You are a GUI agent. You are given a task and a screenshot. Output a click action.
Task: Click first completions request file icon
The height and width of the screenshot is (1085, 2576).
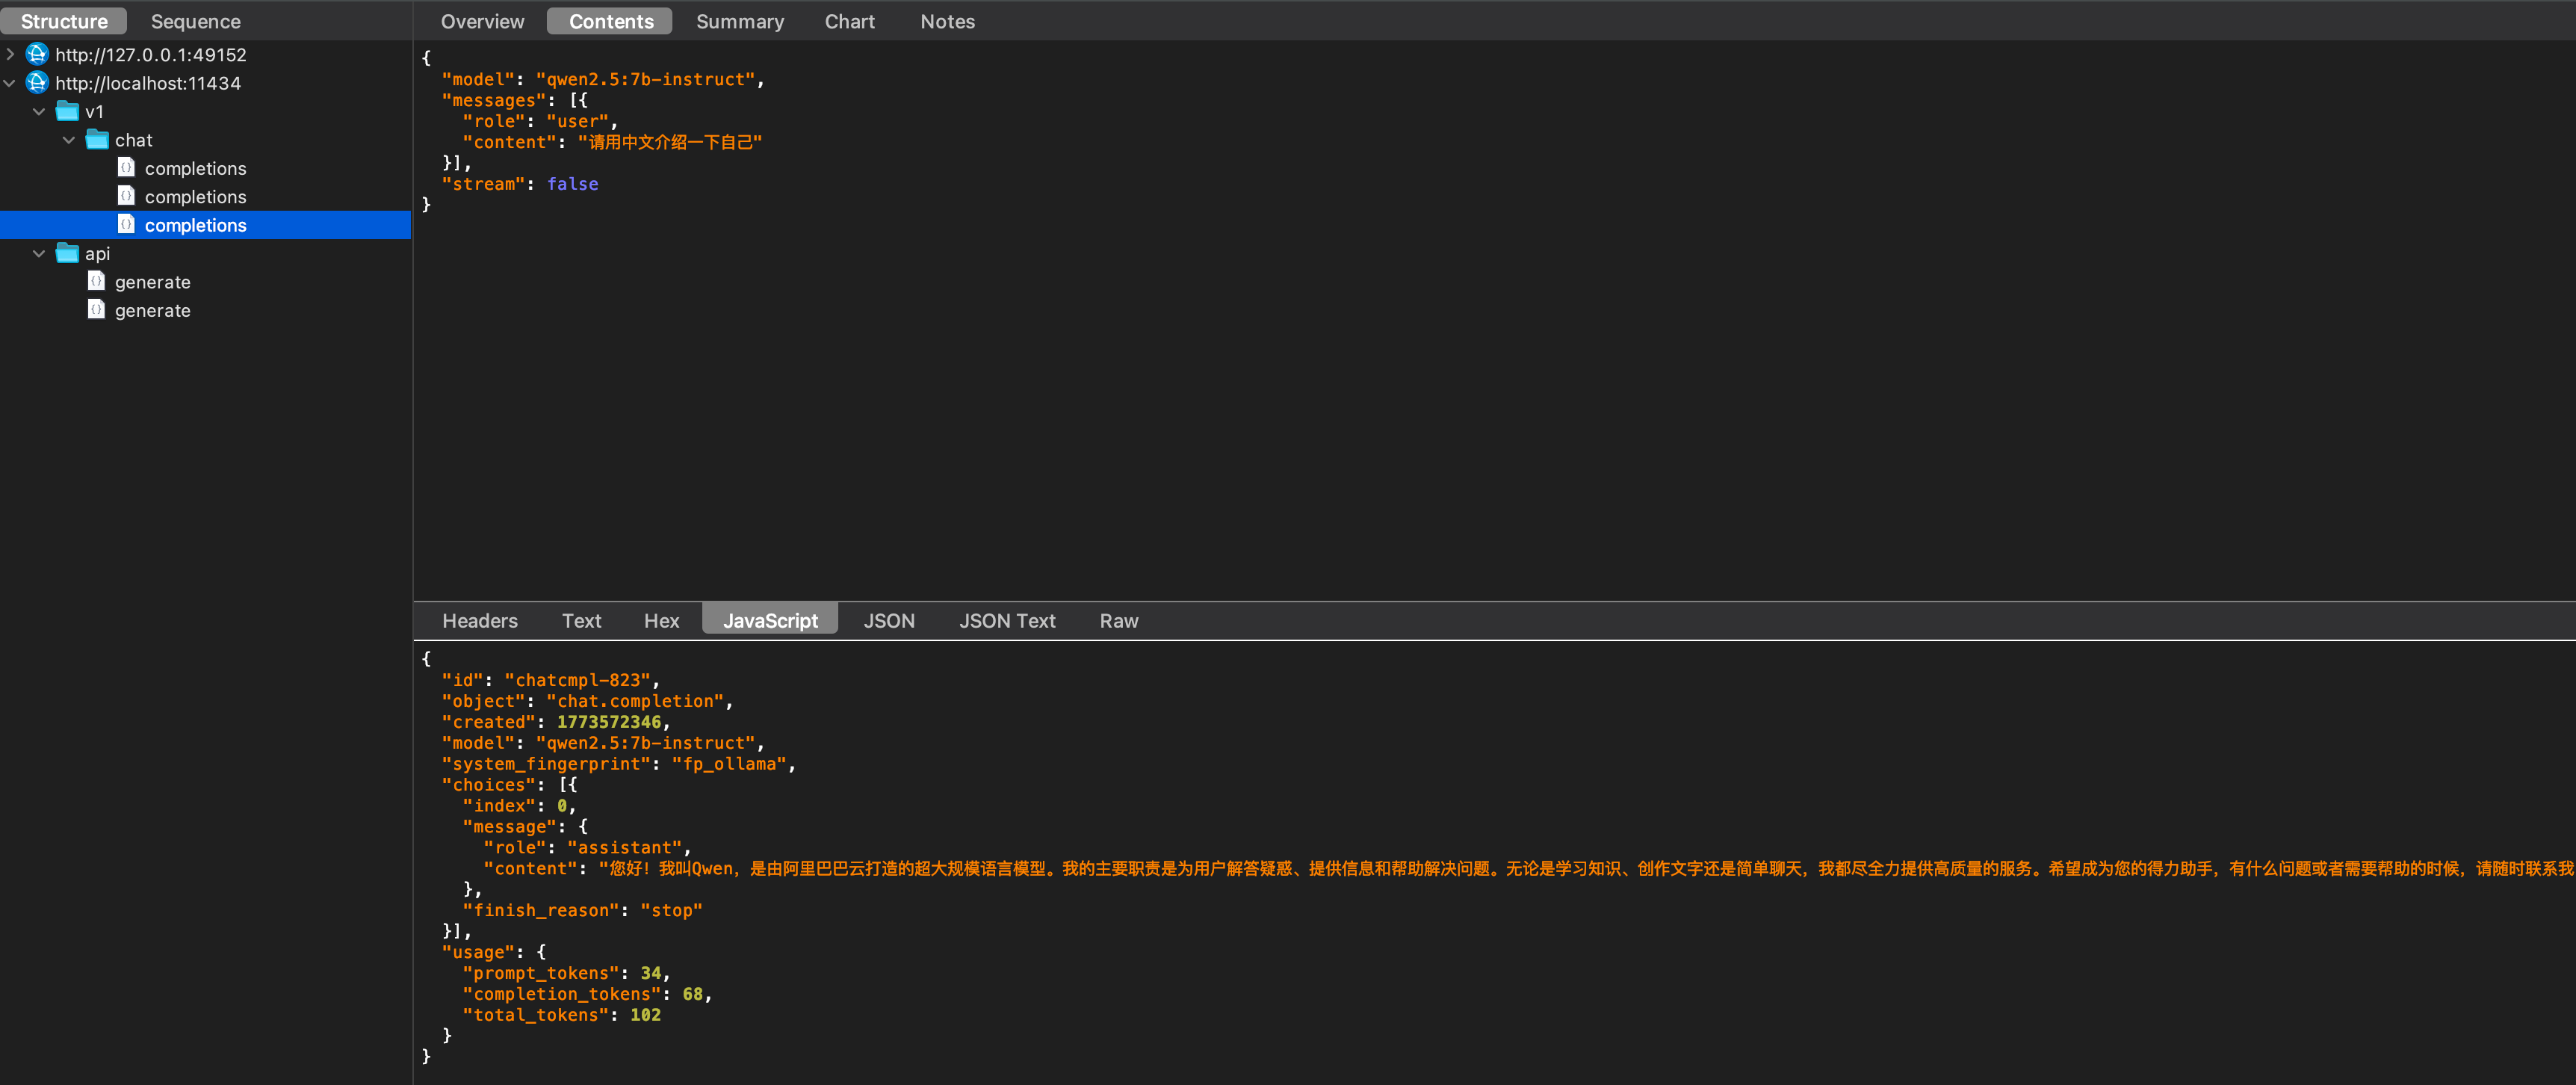pos(126,167)
